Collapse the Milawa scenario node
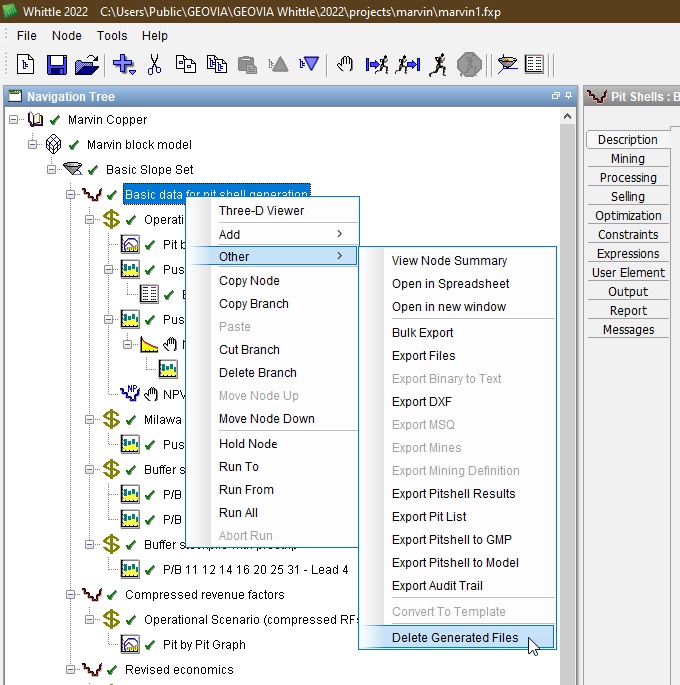680x685 pixels. click(x=89, y=419)
